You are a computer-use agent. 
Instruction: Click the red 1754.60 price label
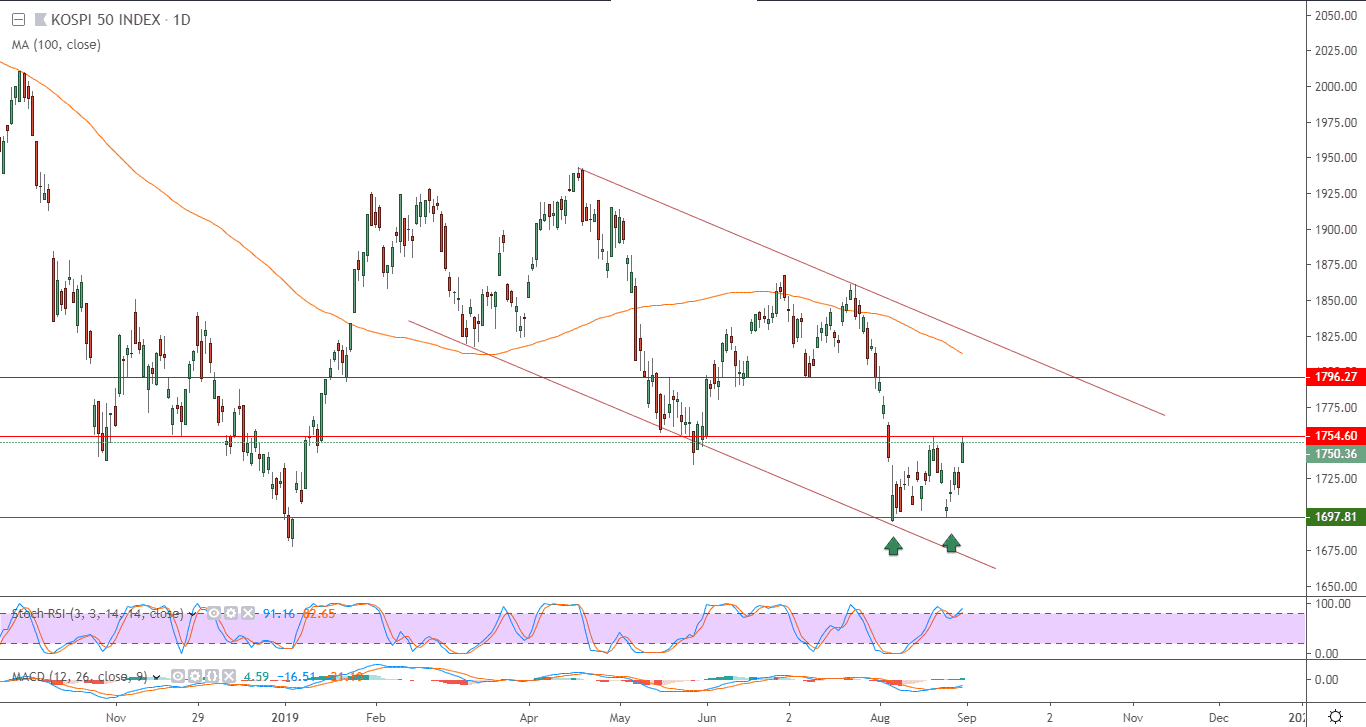click(x=1336, y=436)
